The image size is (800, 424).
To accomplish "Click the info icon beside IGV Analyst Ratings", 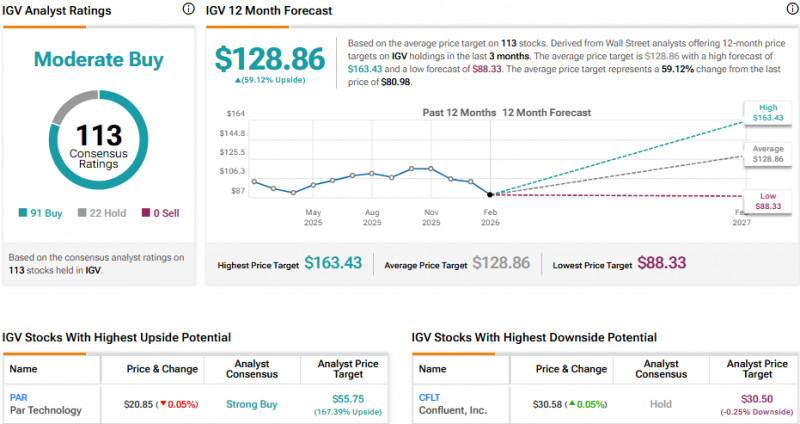I will 189,9.
